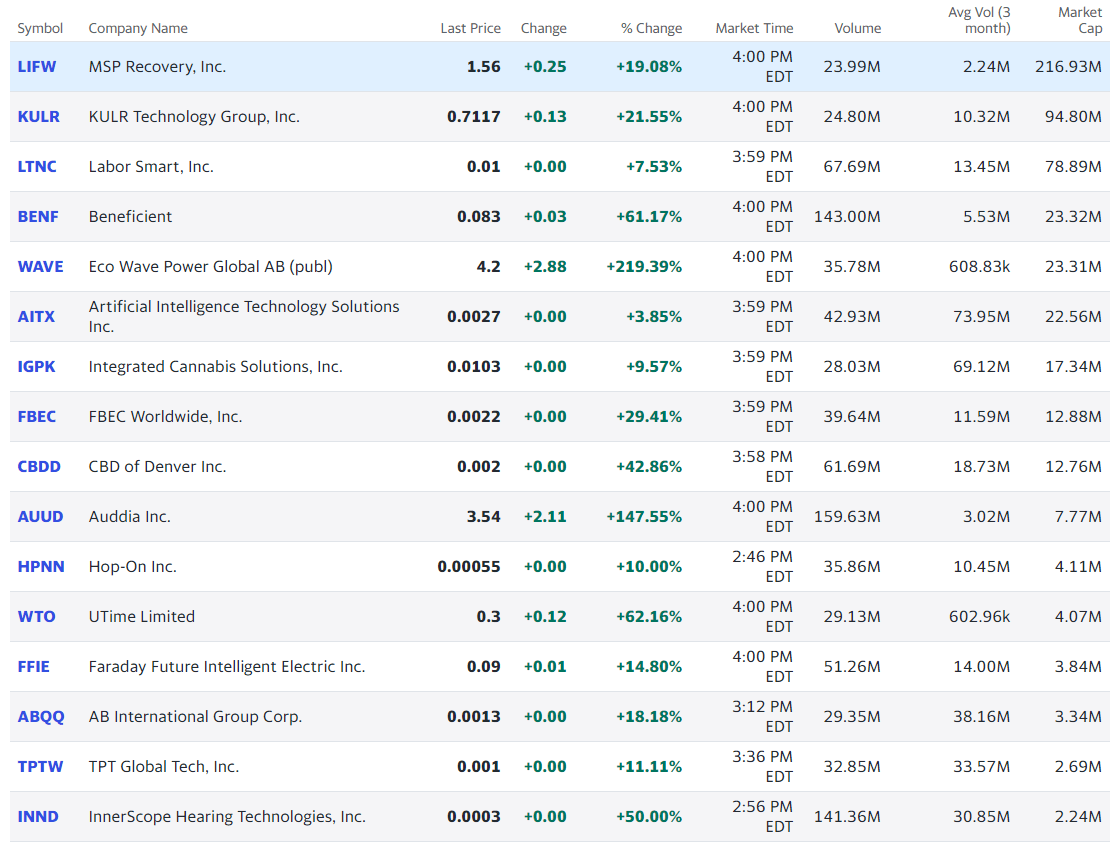This screenshot has width=1120, height=842.
Task: Open the LIFW ticker symbol link
Action: pyautogui.click(x=36, y=66)
